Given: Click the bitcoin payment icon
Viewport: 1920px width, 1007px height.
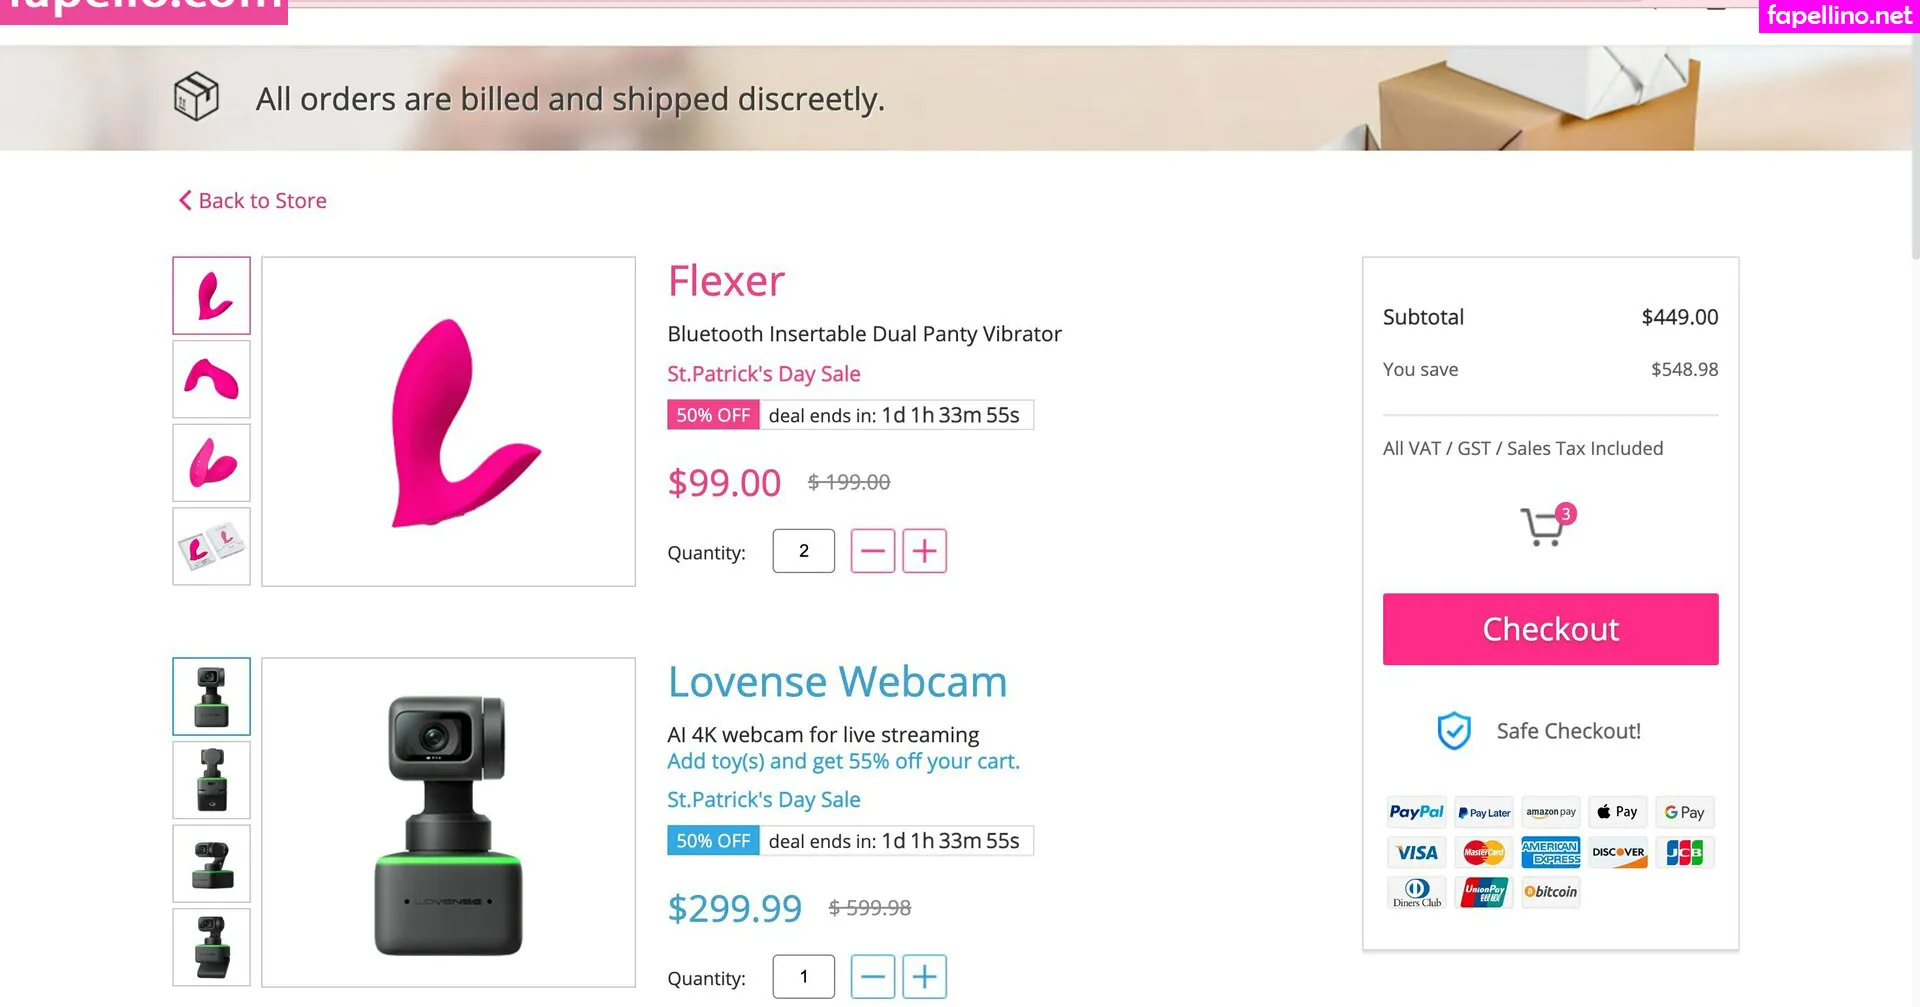Looking at the screenshot, I should [x=1550, y=891].
